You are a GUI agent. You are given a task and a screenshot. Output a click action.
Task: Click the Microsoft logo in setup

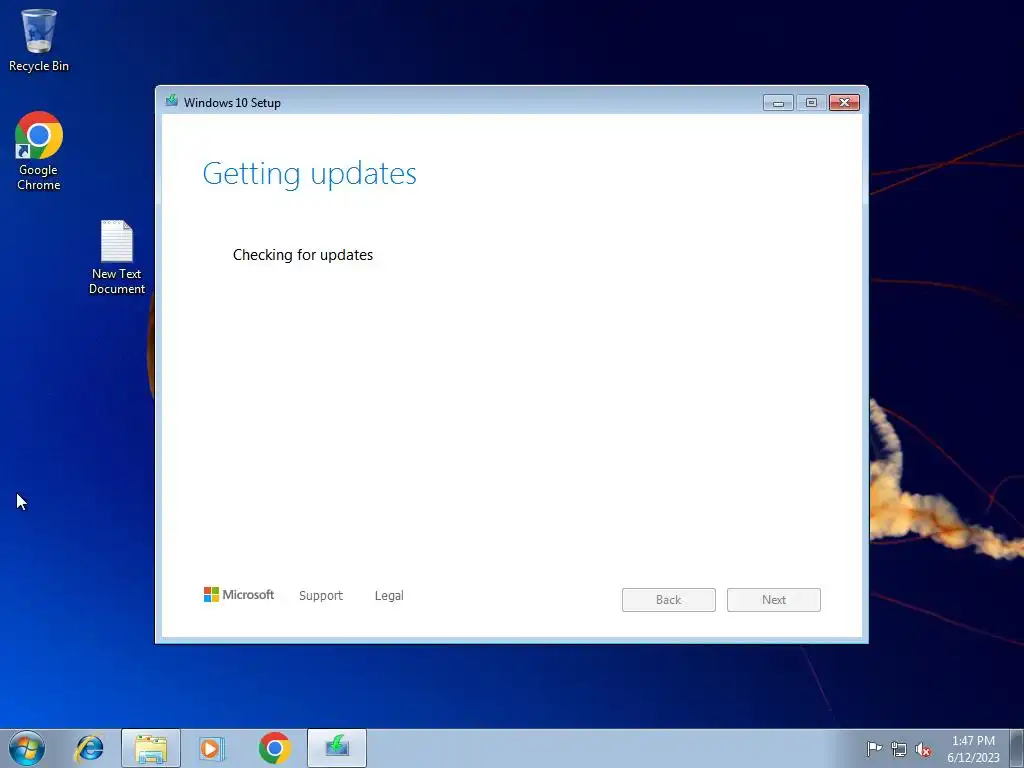pos(239,594)
